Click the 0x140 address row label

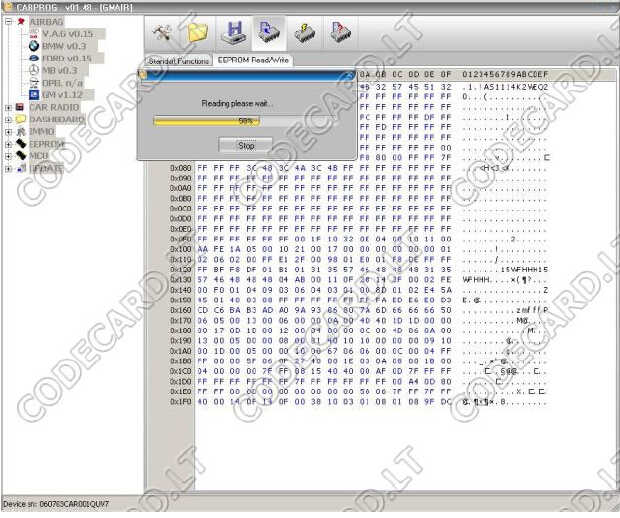[181, 290]
